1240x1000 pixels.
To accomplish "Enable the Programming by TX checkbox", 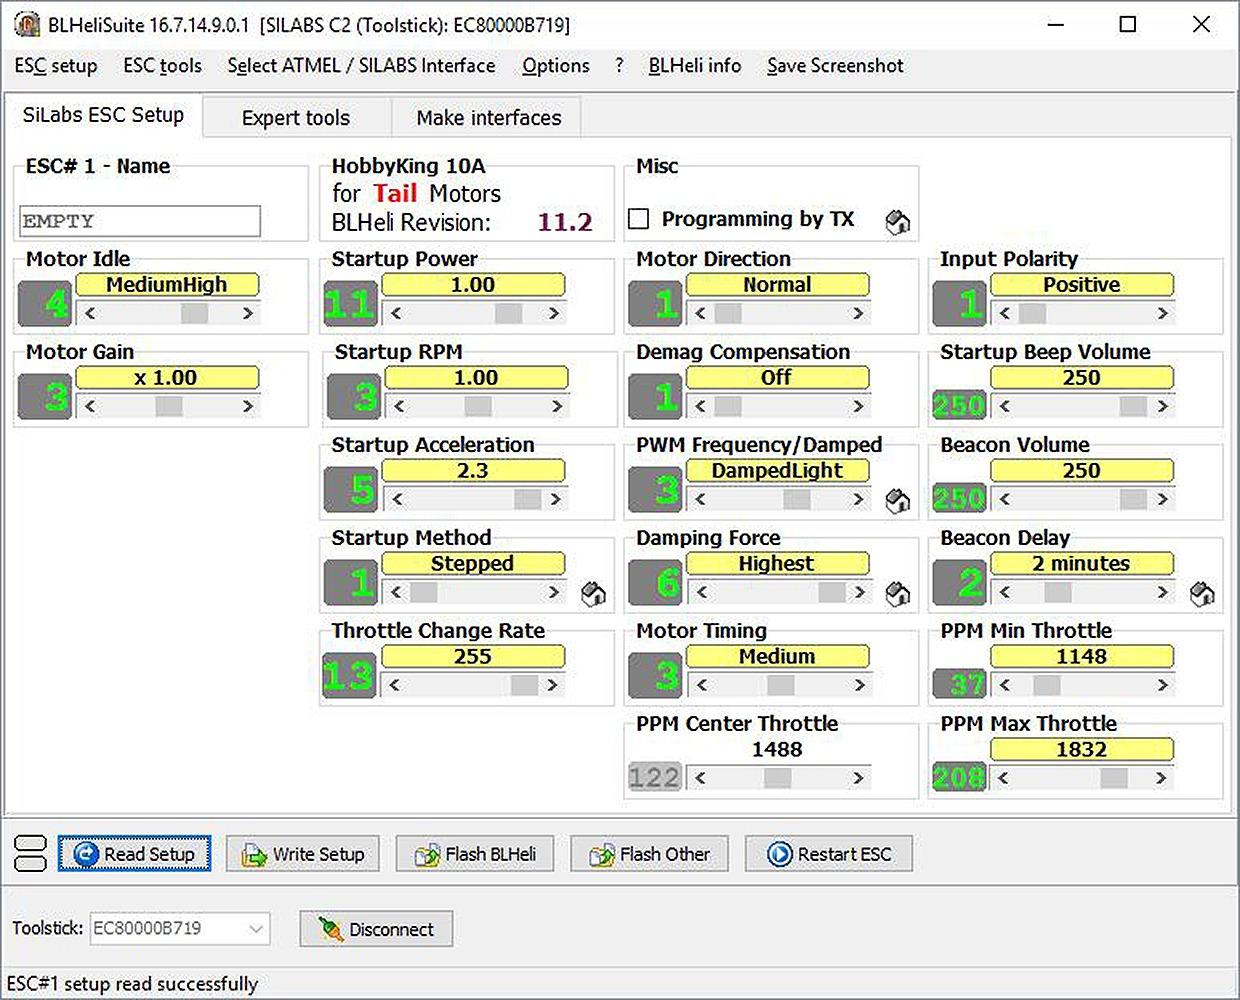I will click(638, 219).
